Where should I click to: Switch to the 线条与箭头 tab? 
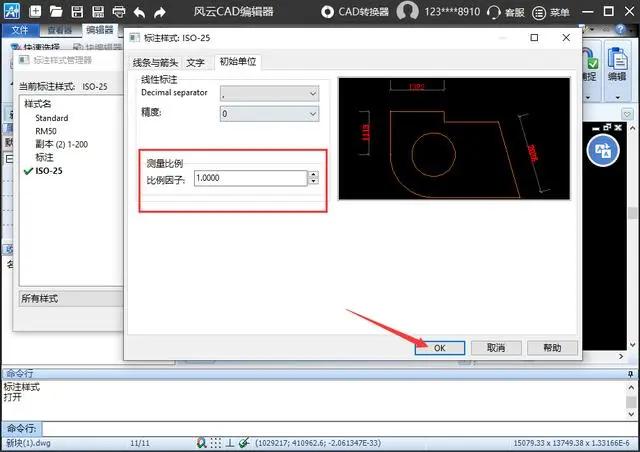click(155, 62)
